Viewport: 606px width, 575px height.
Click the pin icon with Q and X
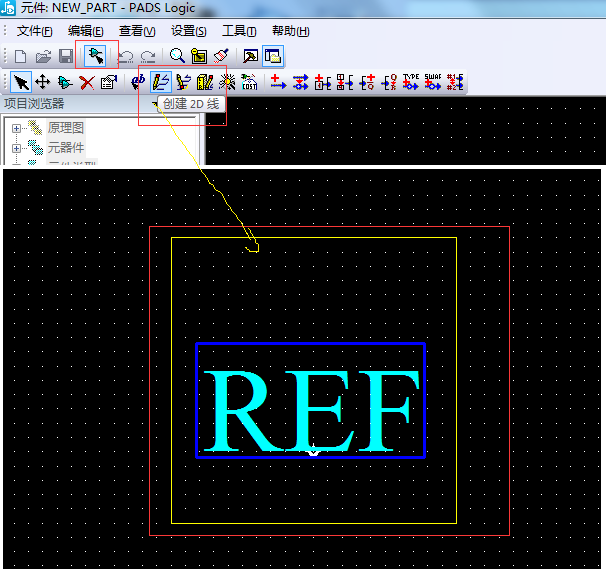point(389,82)
